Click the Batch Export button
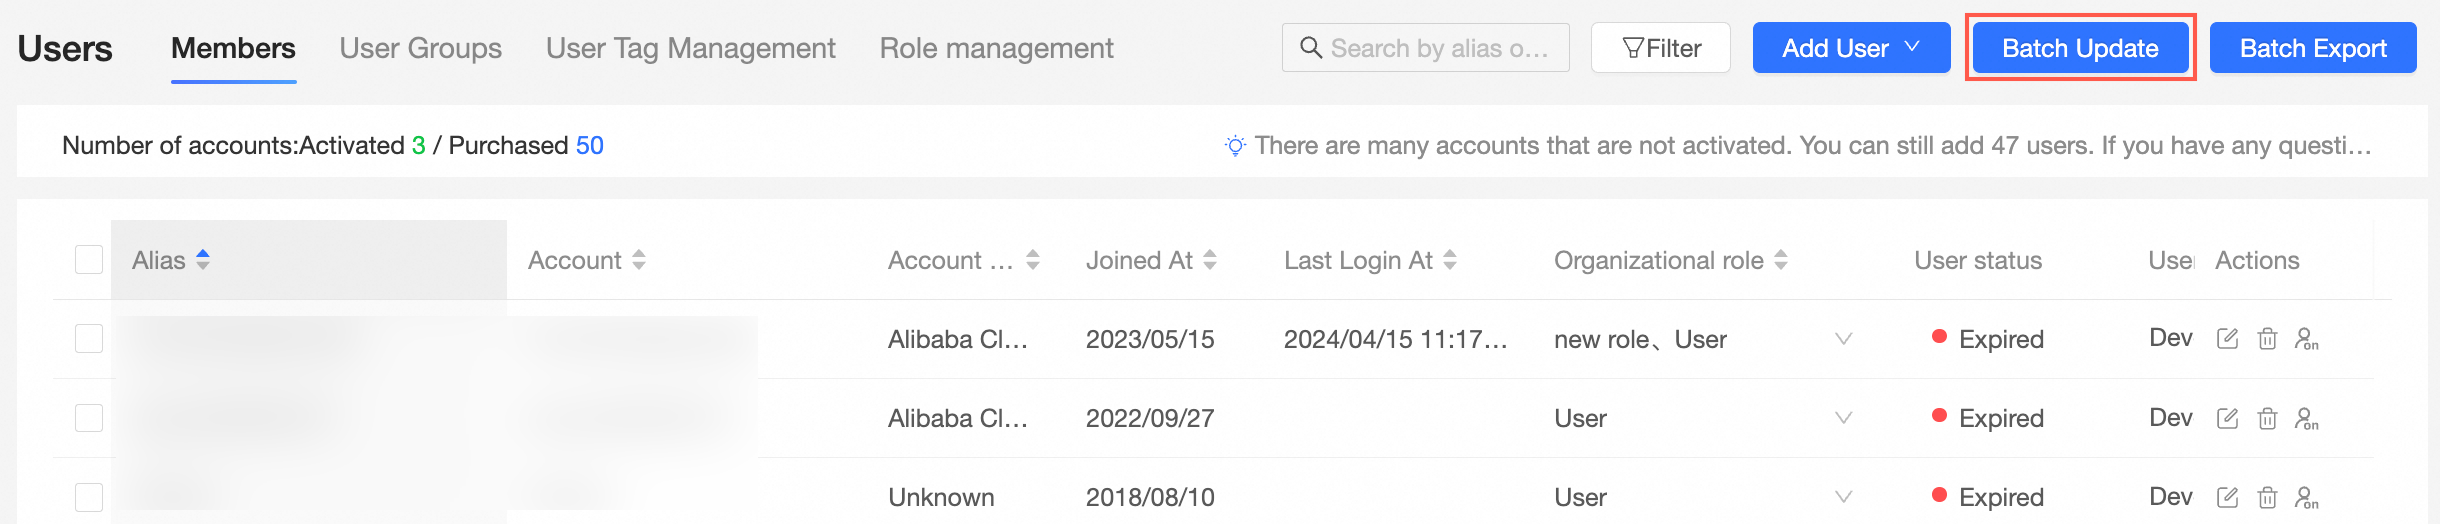This screenshot has height=524, width=2440. [2313, 48]
